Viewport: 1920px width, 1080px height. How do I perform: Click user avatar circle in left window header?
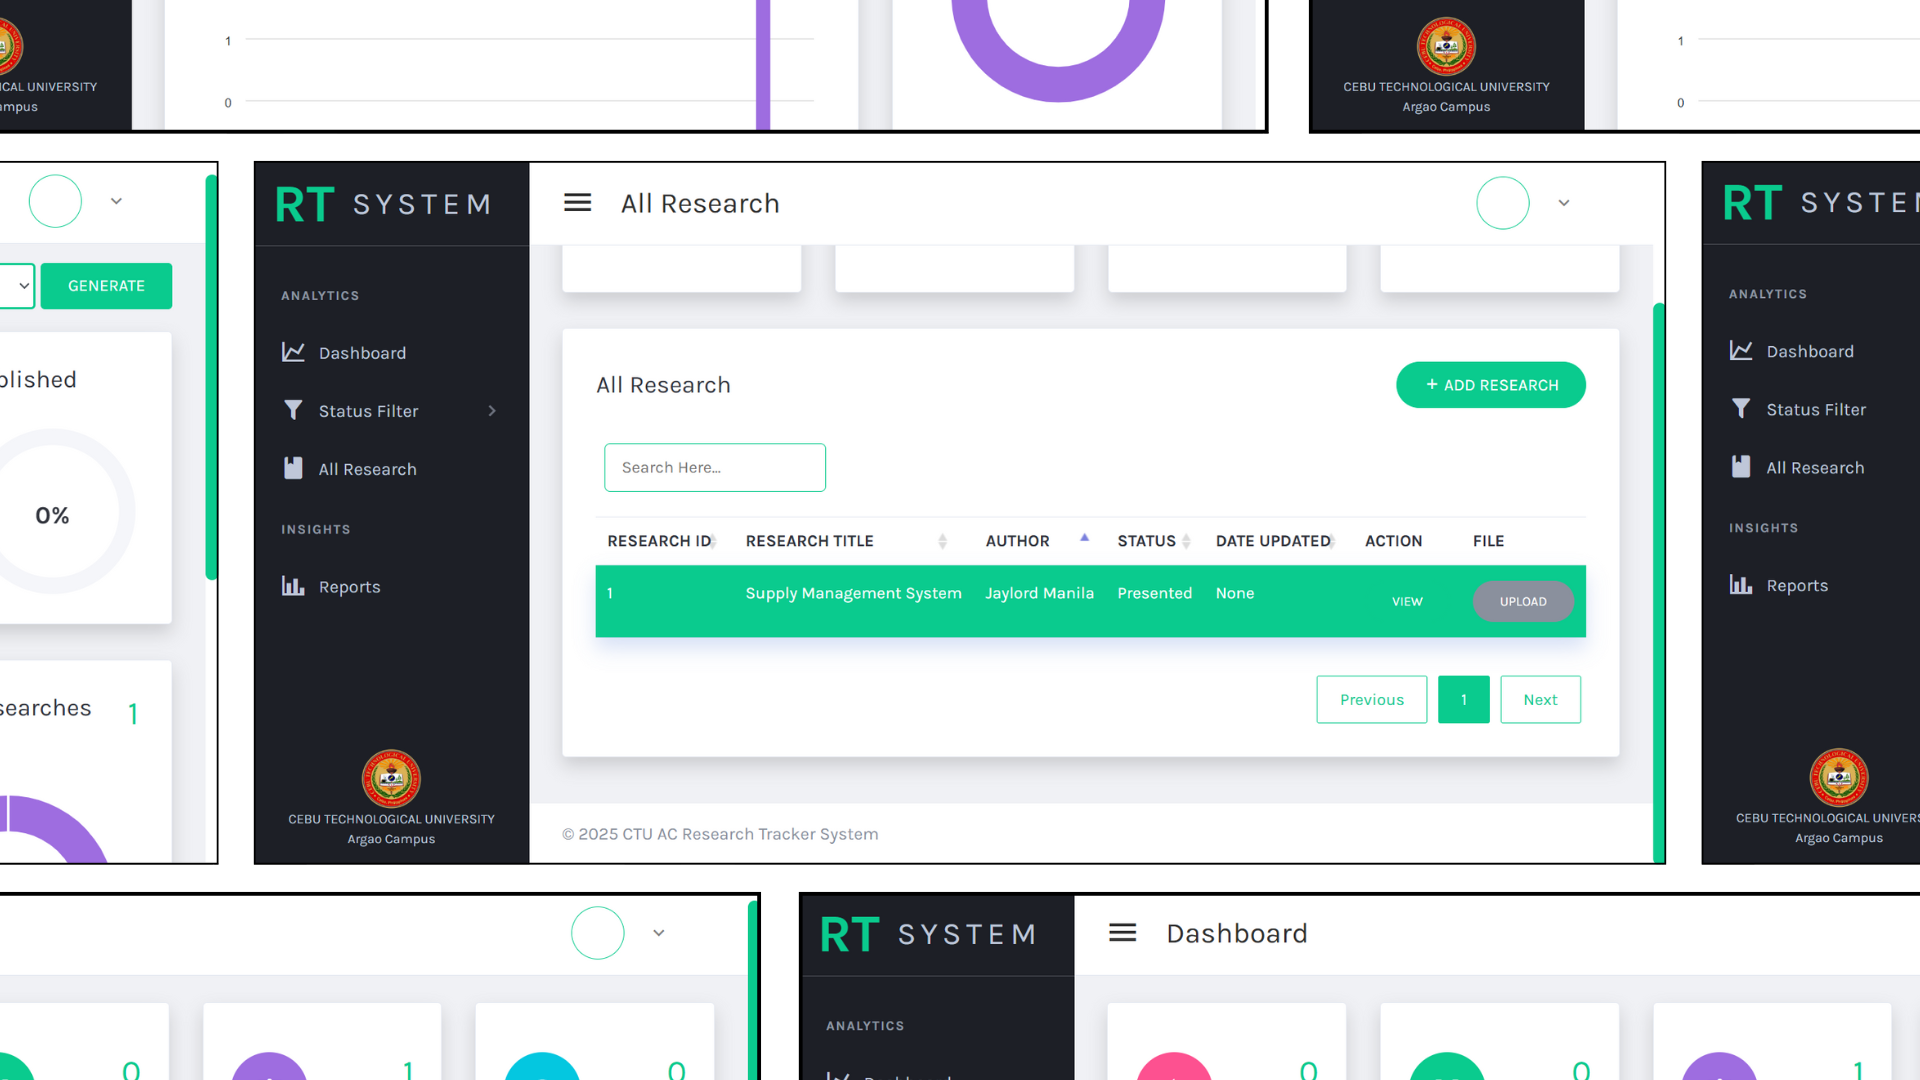55,201
